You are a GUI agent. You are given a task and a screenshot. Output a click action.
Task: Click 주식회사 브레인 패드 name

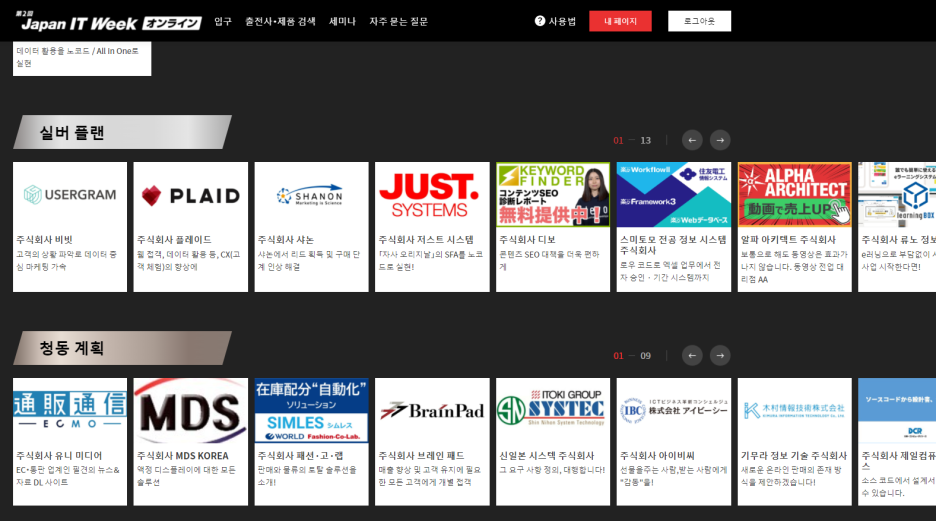click(x=421, y=456)
